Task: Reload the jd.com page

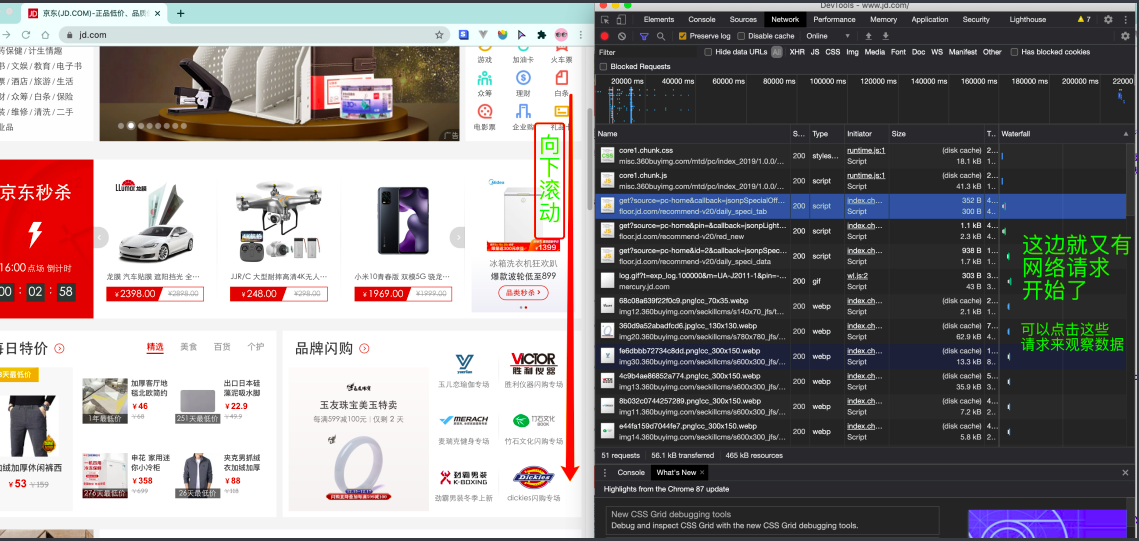Action: click(x=26, y=34)
